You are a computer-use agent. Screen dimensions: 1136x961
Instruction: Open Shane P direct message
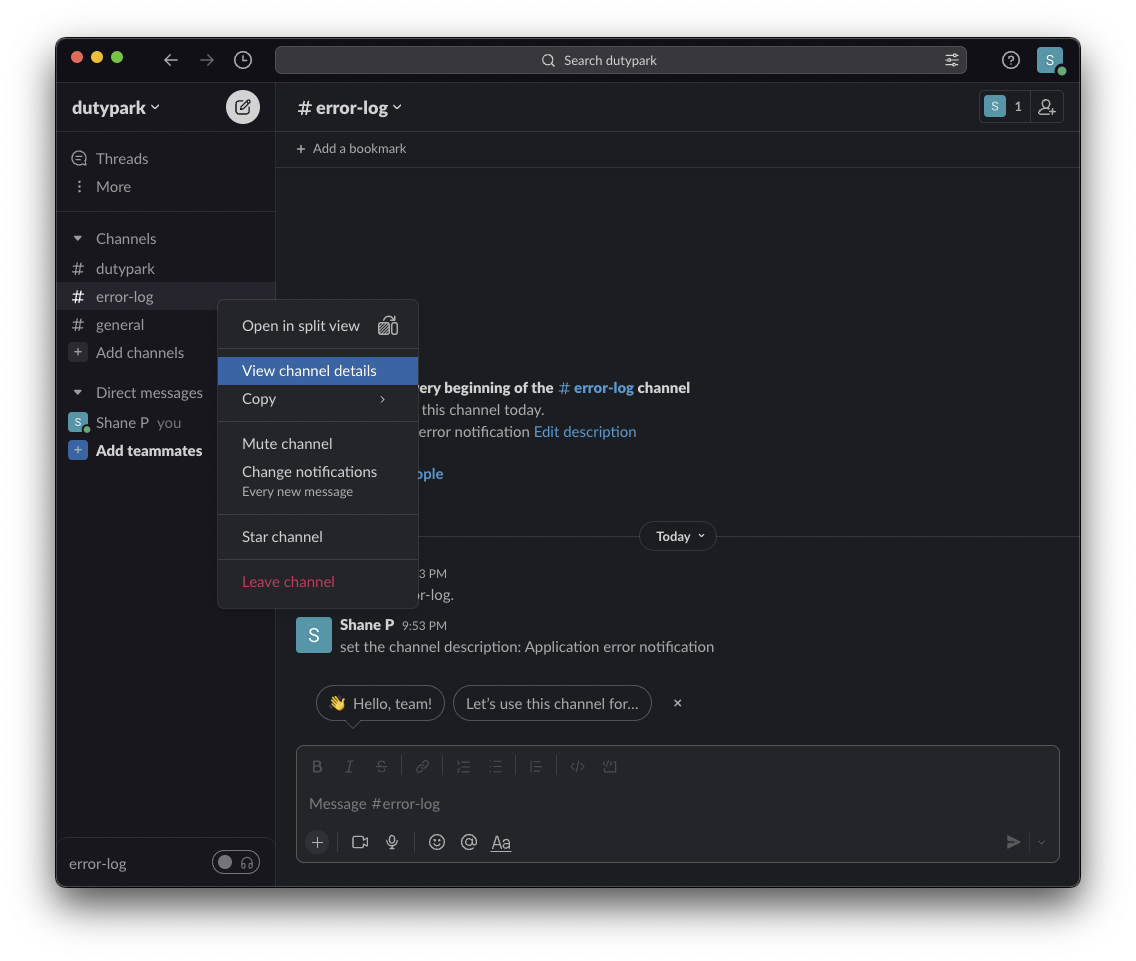[139, 423]
